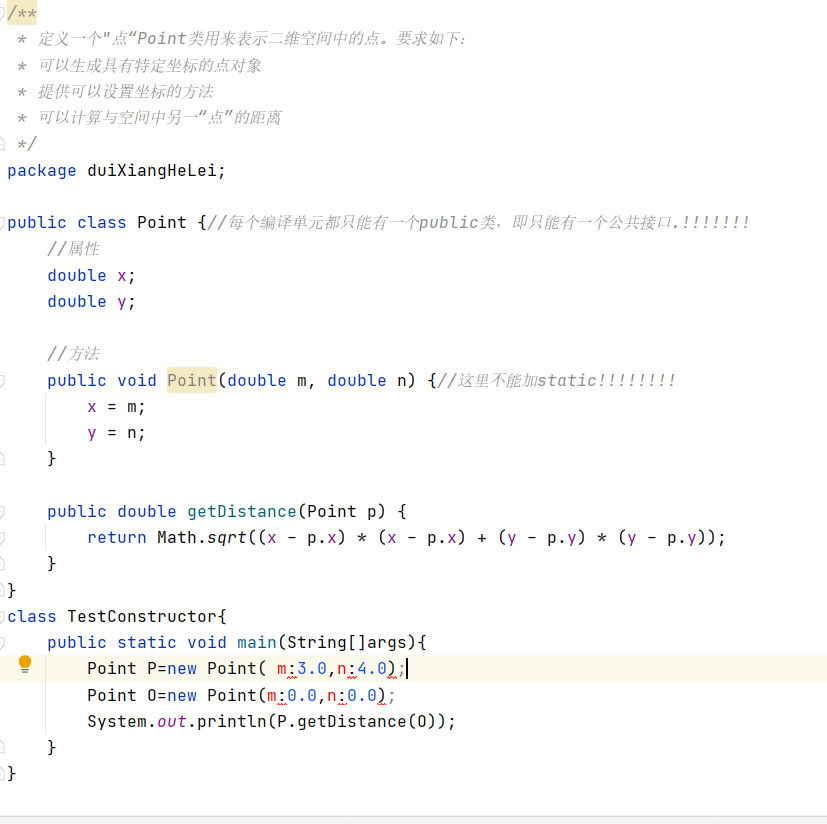The image size is (827, 824).
Task: Click the "println" method call
Action: 232,721
